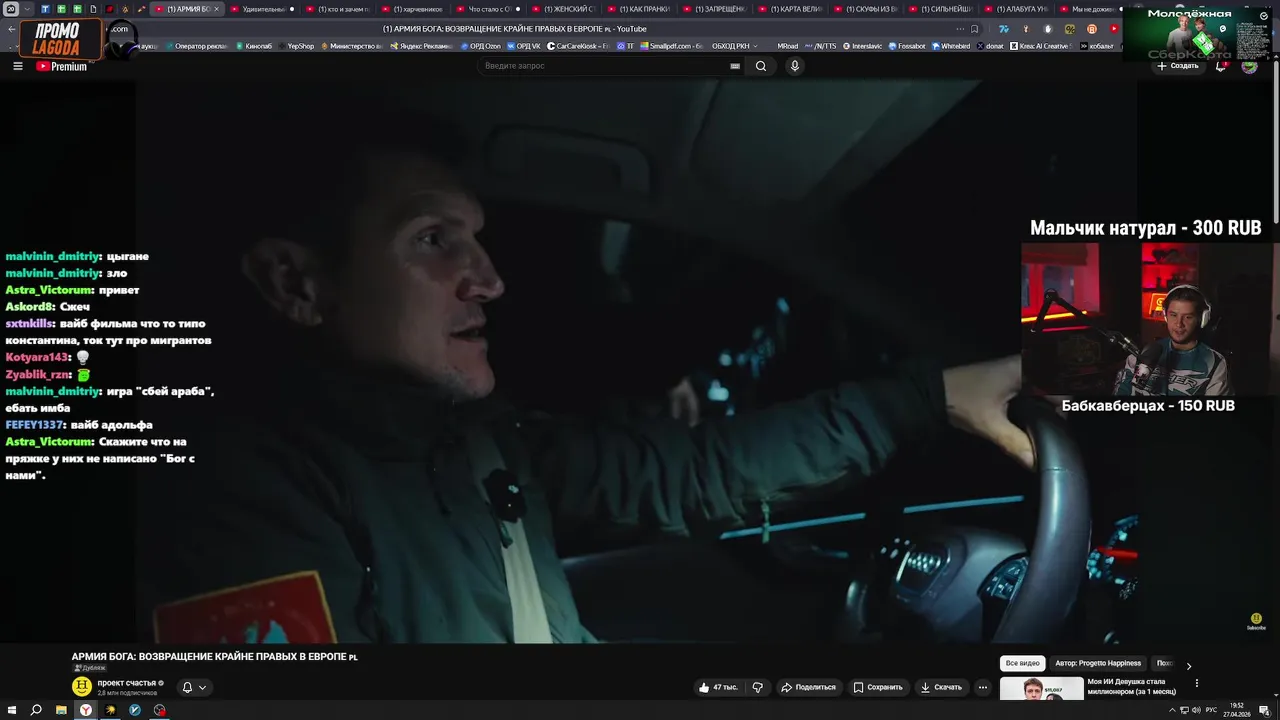Screen dimensions: 1280x720
Task: Open the проект счастья channel name link
Action: click(126, 683)
